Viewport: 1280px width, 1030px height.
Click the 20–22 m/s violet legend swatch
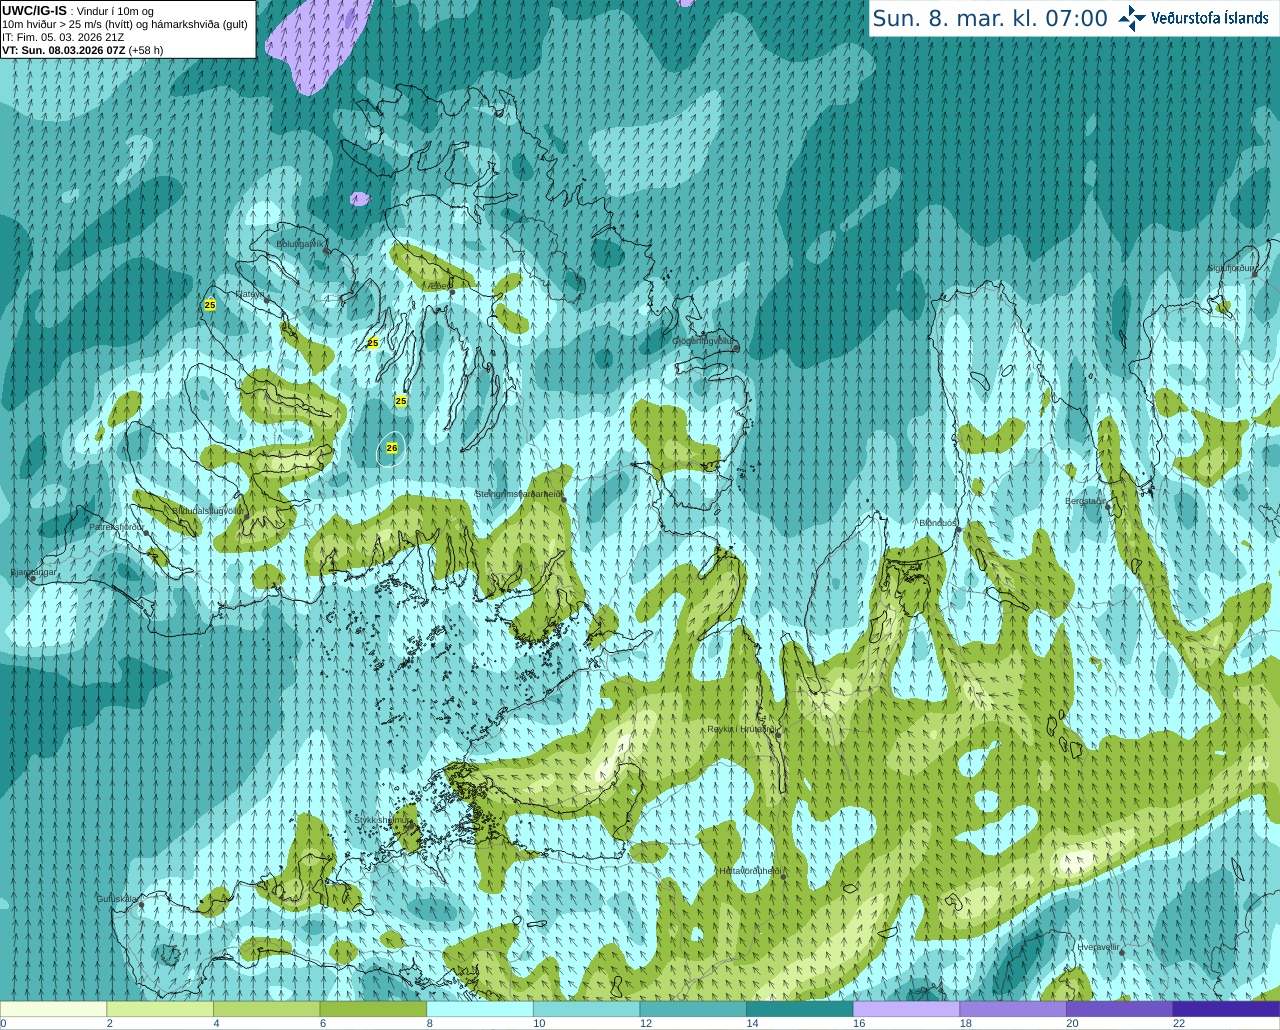1120,1009
